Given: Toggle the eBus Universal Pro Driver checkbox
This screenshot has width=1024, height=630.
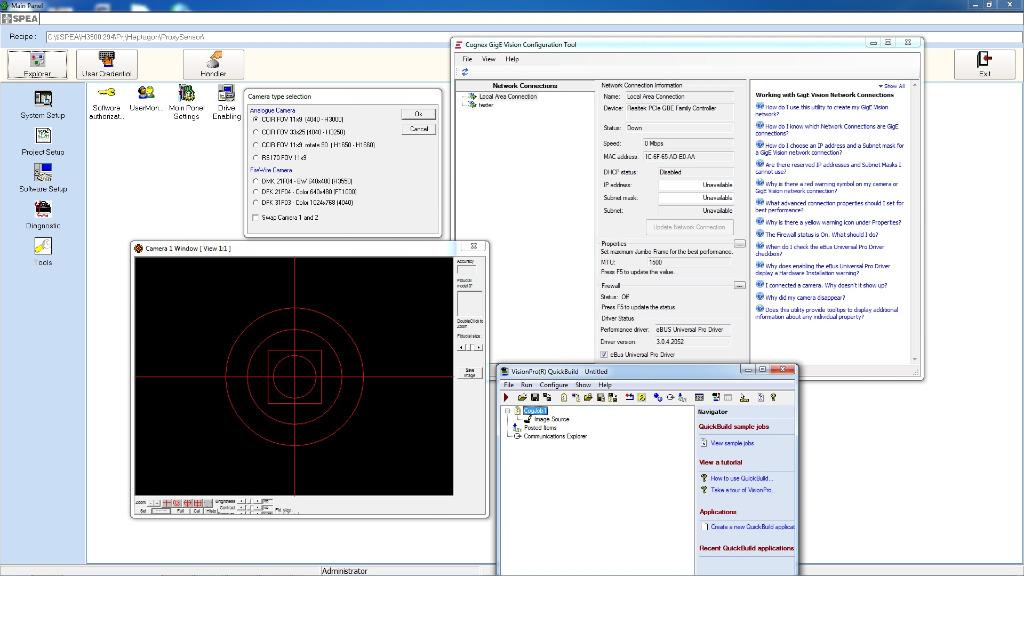Looking at the screenshot, I should 604,354.
